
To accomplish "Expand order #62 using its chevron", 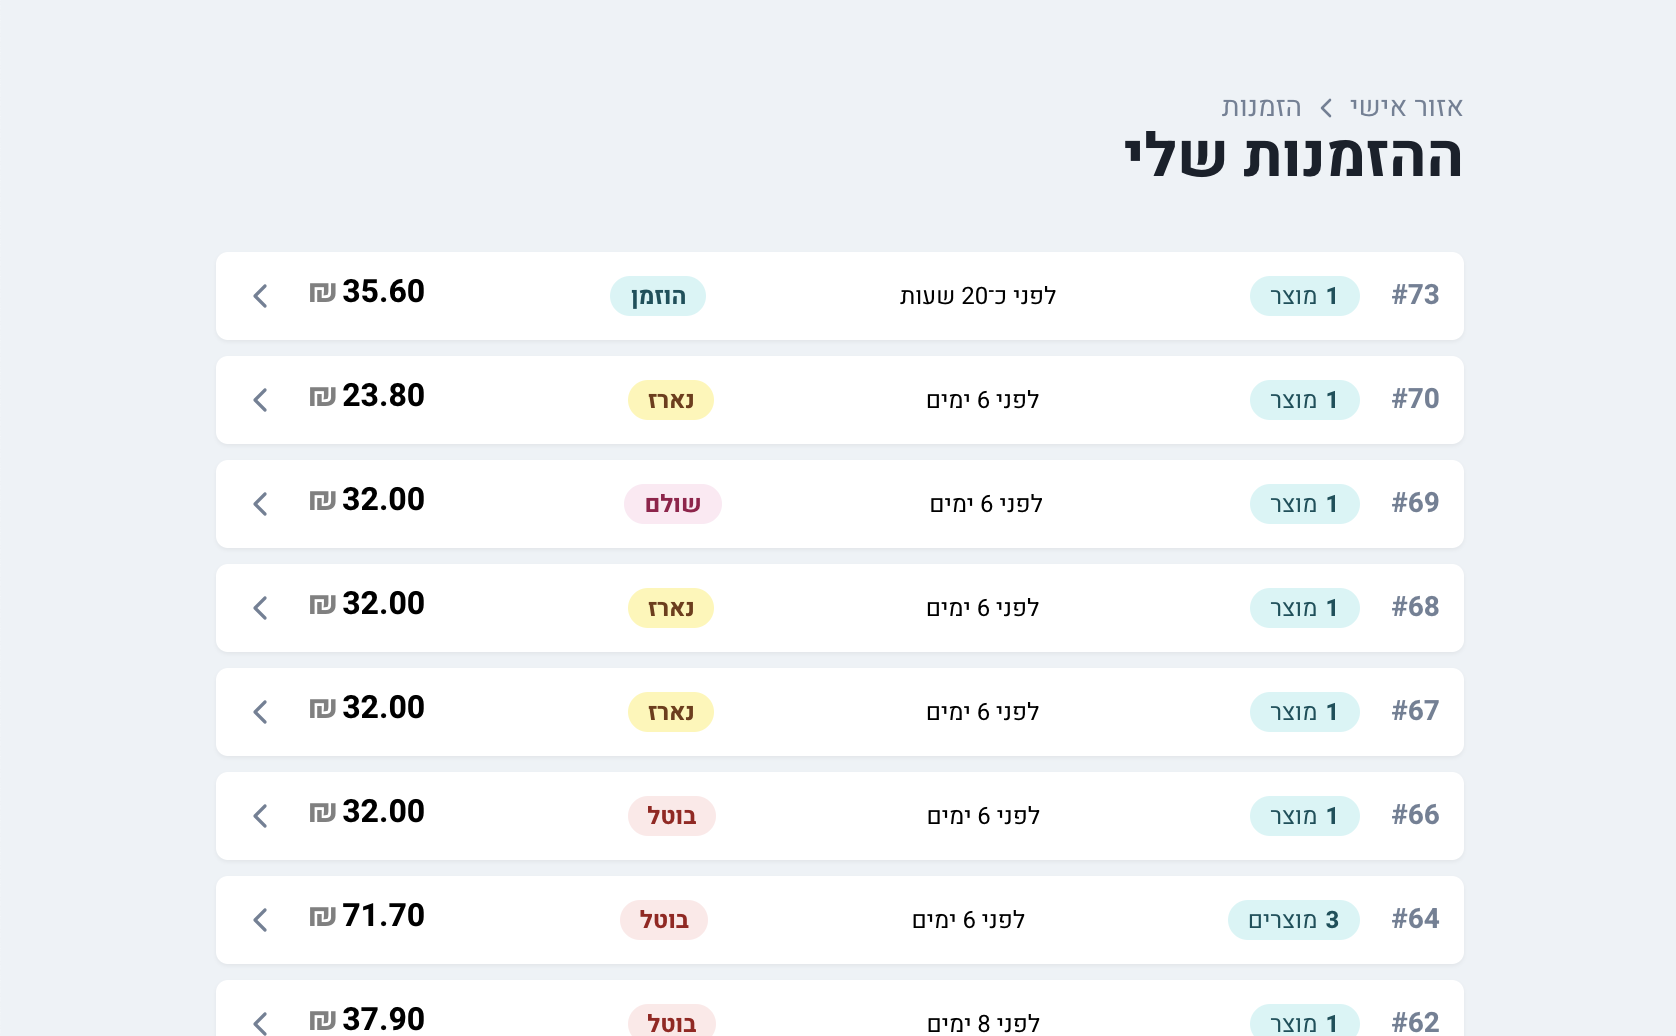I will tap(260, 1022).
